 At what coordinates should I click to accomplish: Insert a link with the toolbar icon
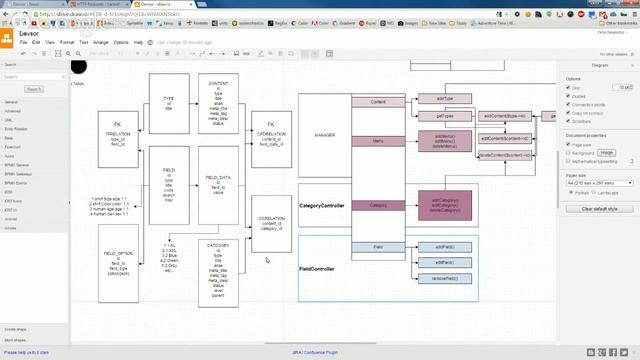246,53
